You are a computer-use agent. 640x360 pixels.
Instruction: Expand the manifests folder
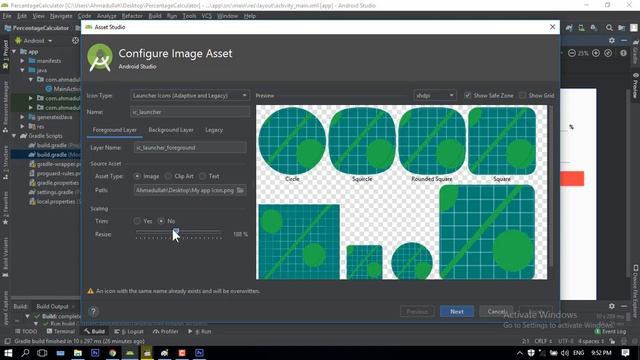pos(23,61)
